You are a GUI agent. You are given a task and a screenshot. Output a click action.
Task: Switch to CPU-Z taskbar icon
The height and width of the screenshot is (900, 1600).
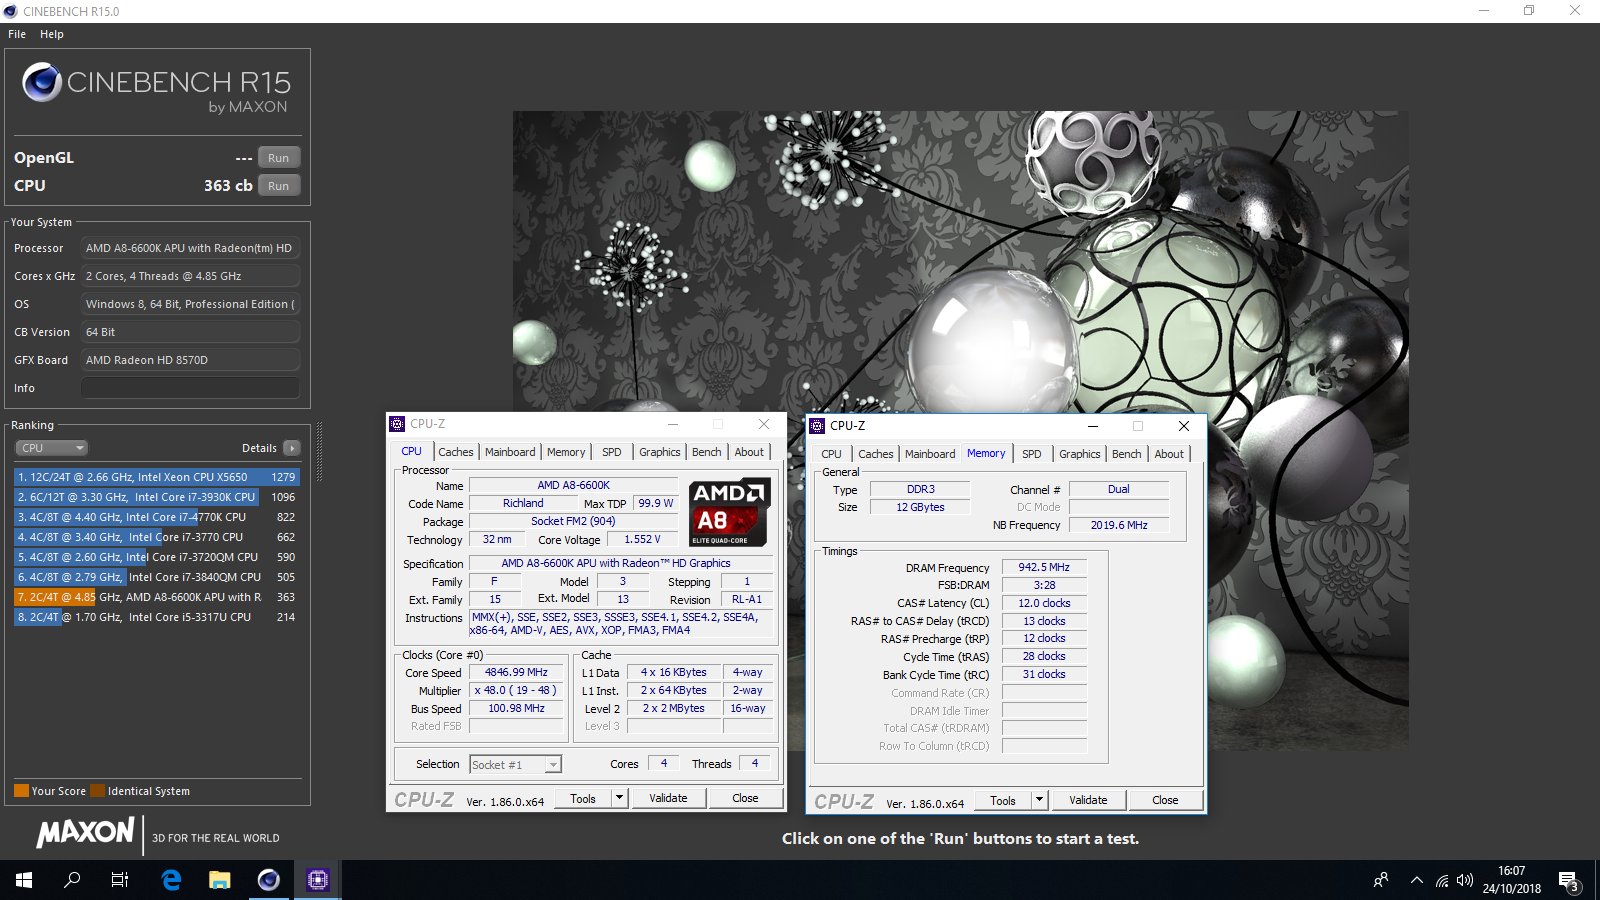(318, 880)
